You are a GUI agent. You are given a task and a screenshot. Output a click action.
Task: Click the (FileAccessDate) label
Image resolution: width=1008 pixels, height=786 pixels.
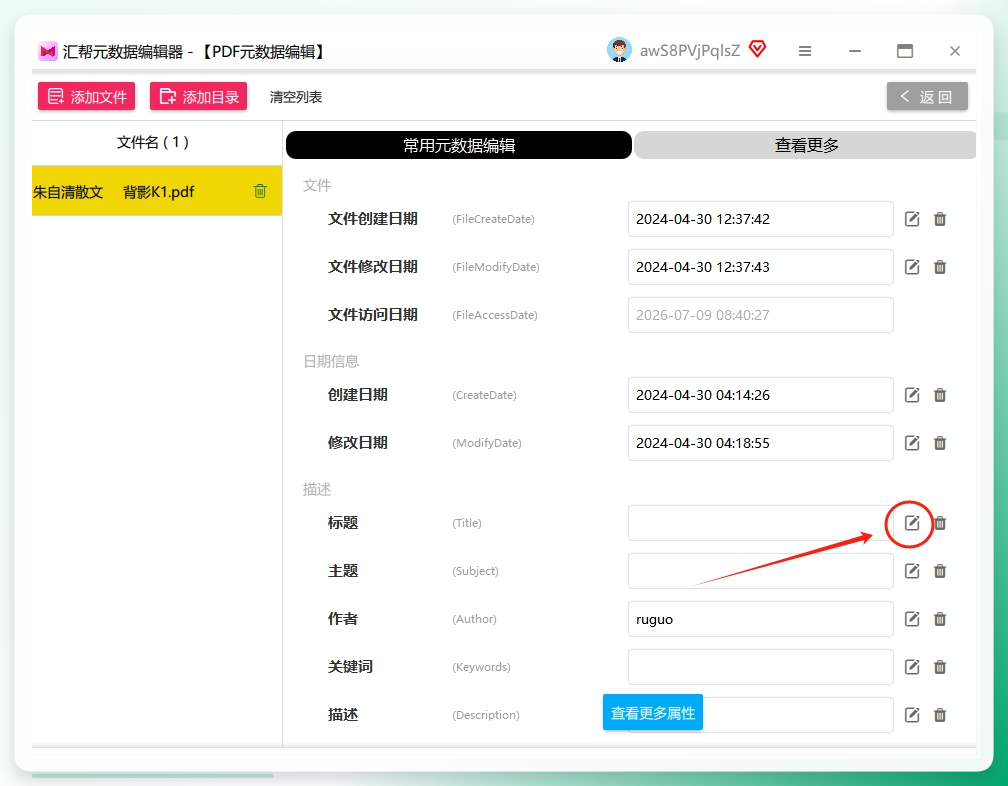494,315
